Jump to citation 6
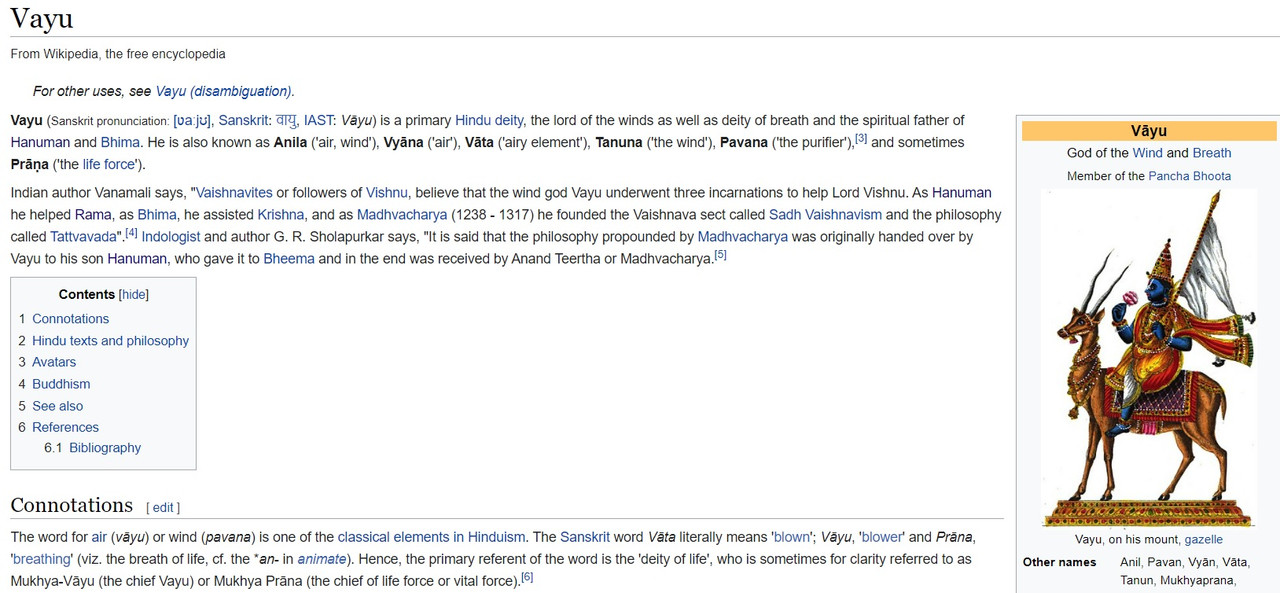The width and height of the screenshot is (1280, 593). [x=527, y=577]
